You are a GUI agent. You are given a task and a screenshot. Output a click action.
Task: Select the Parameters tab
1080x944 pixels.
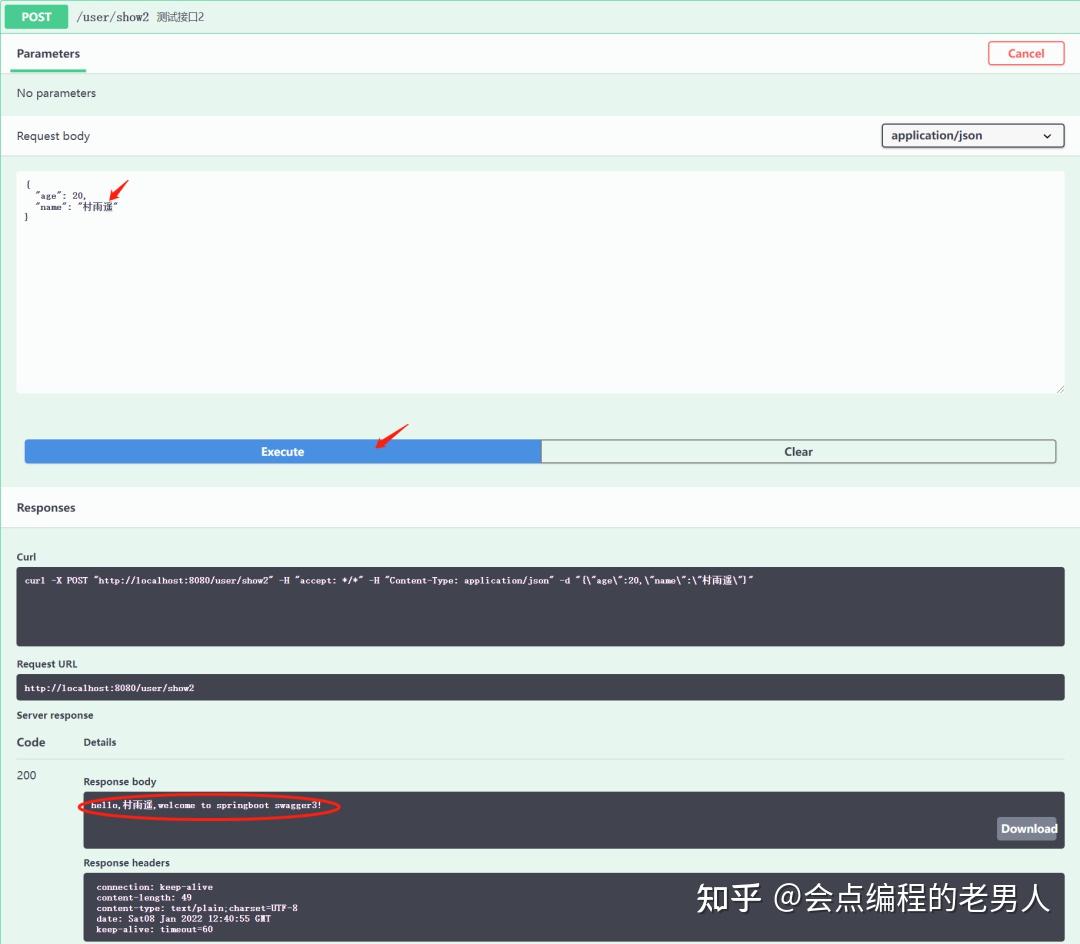(x=47, y=53)
